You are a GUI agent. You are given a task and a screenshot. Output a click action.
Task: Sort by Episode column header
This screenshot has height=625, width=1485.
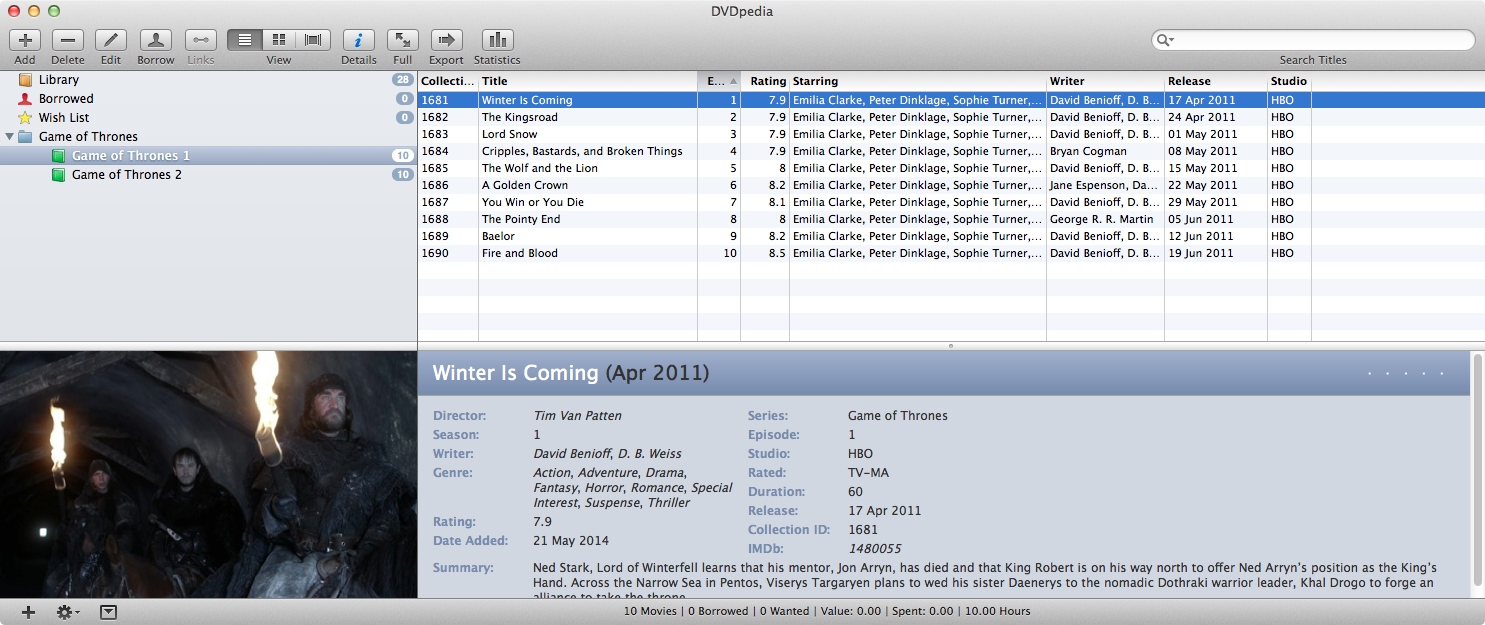[x=719, y=81]
